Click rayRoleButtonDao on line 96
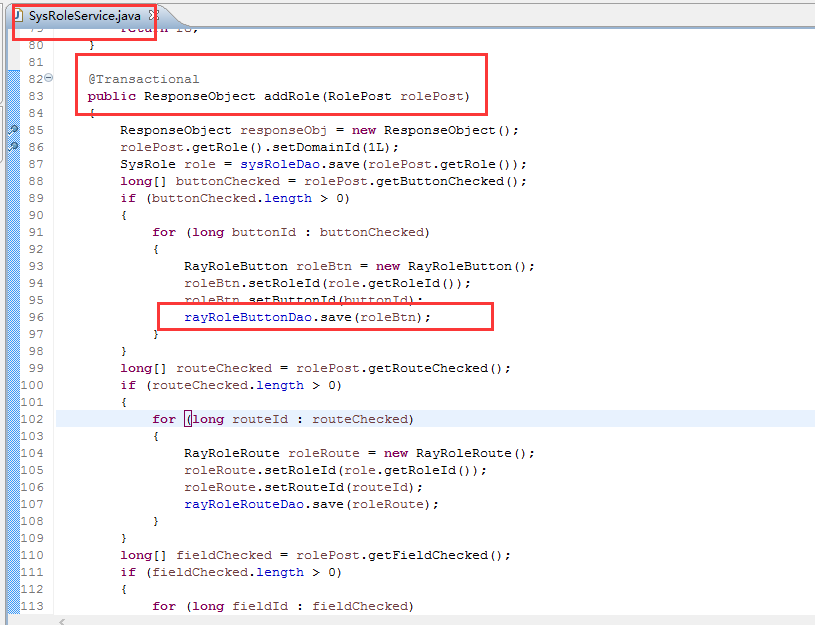Screen dimensions: 815x625 (248, 317)
